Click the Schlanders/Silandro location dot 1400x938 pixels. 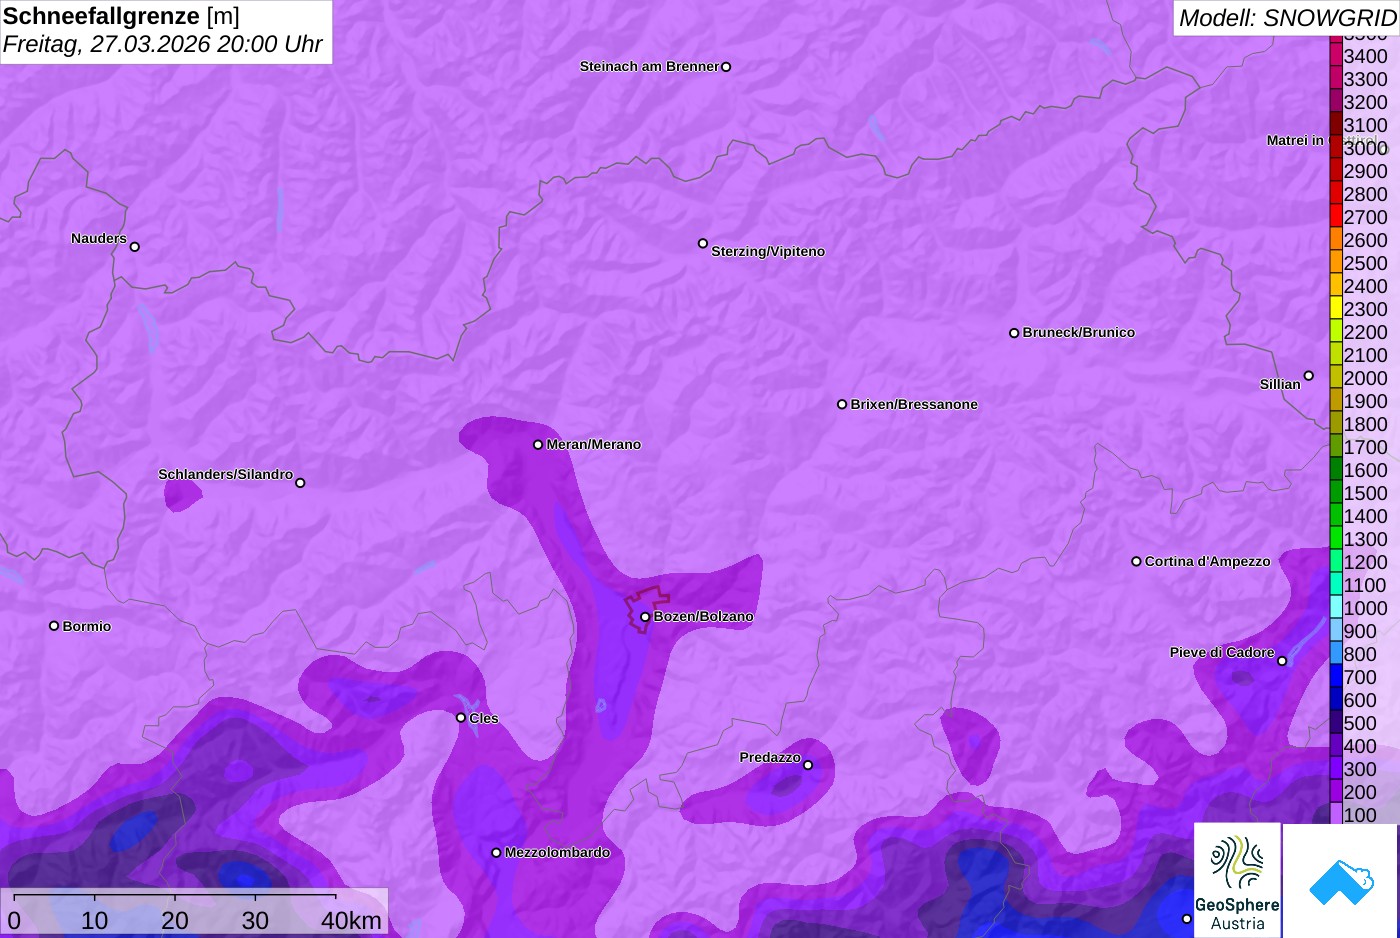tap(300, 483)
